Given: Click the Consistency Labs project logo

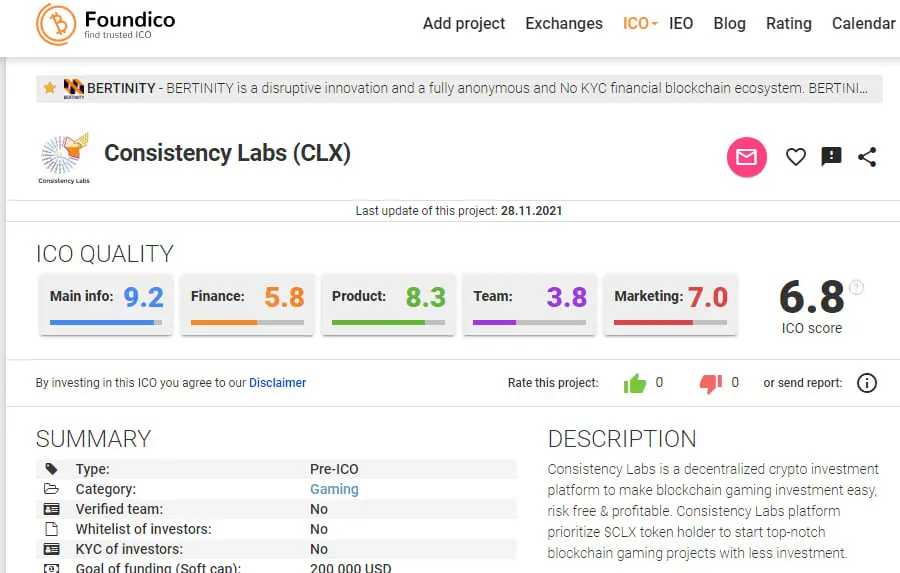Looking at the screenshot, I should pos(64,158).
